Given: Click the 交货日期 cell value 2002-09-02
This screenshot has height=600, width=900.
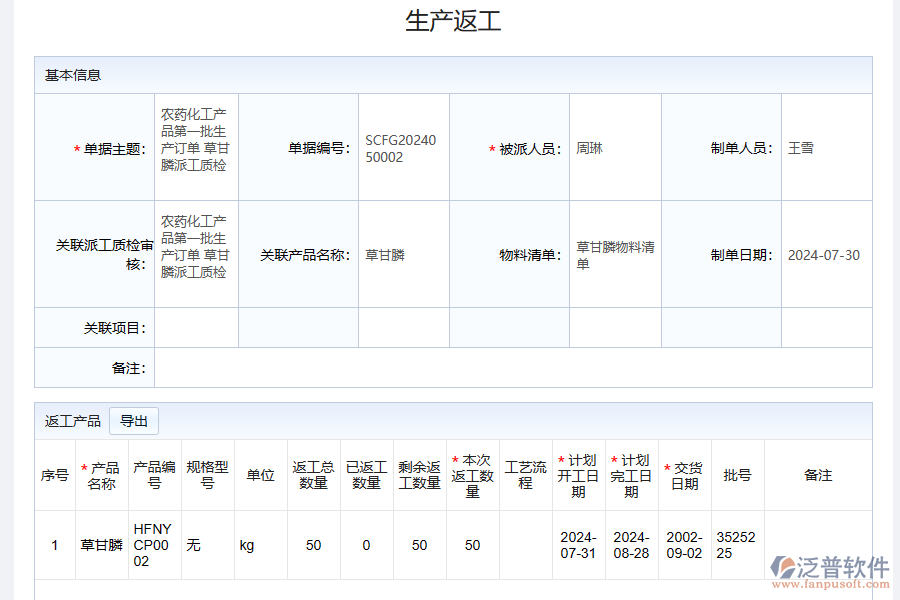Looking at the screenshot, I should pyautogui.click(x=684, y=545).
